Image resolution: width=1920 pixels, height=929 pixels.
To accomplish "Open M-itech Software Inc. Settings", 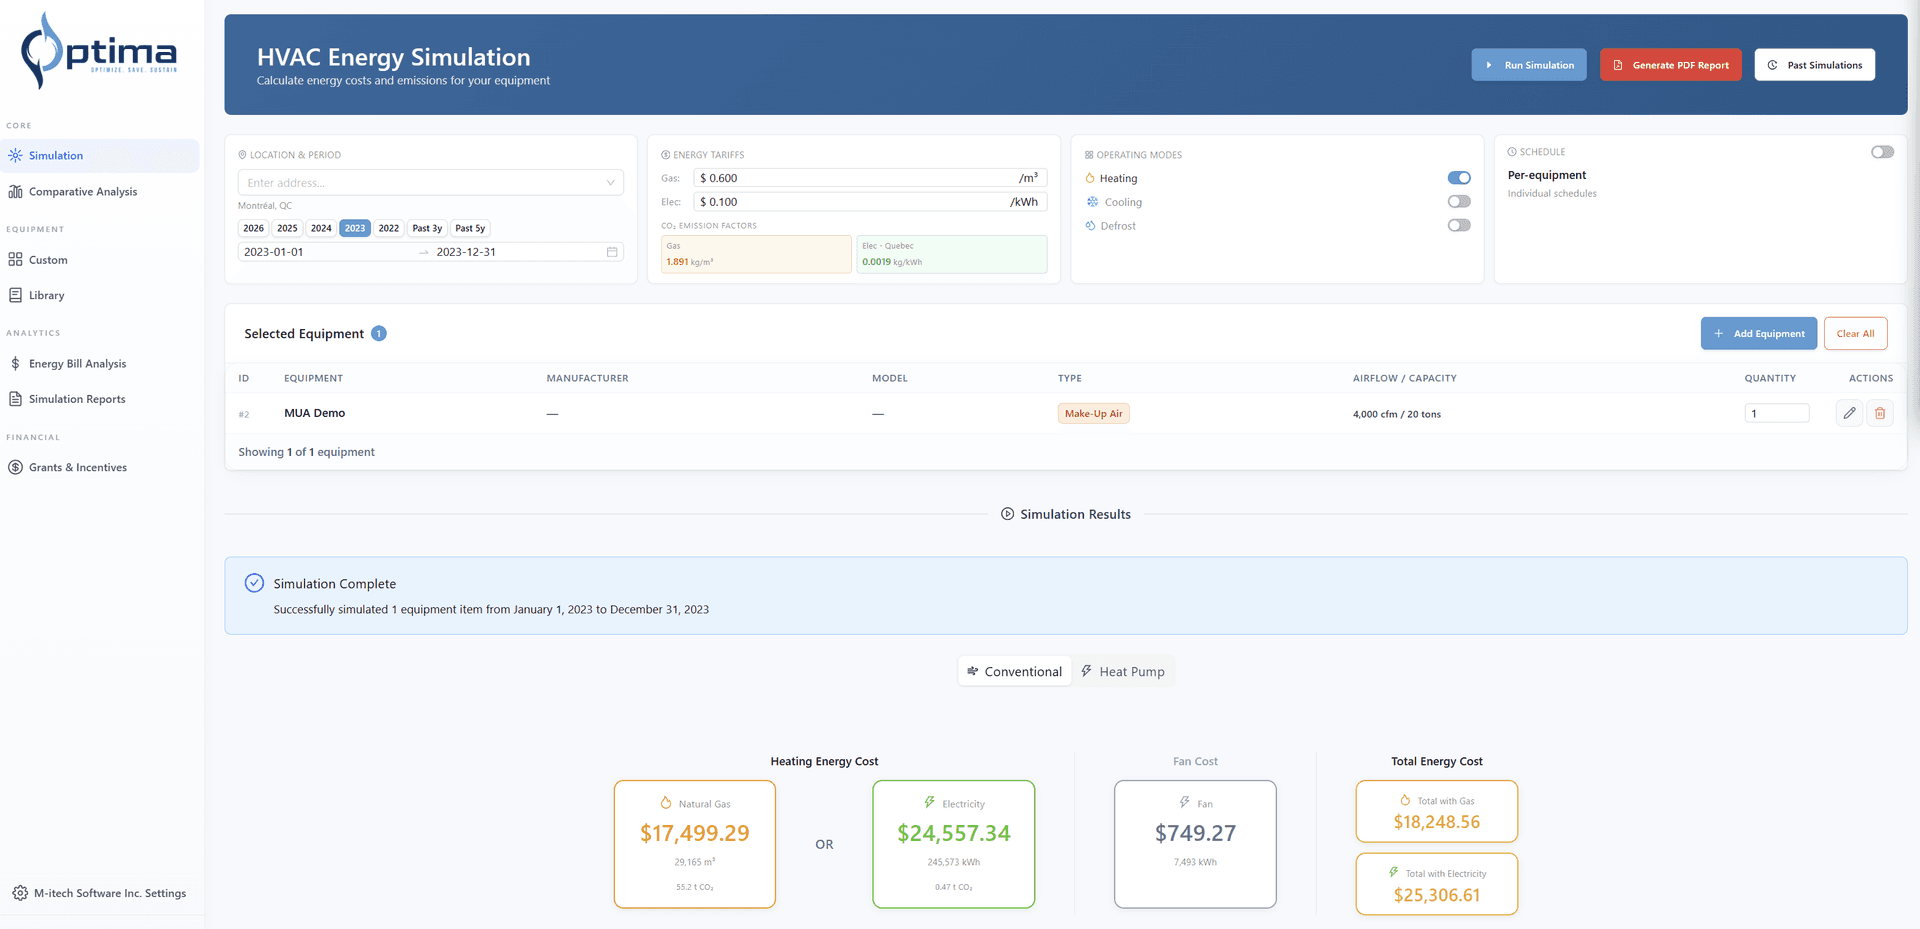I will pyautogui.click(x=100, y=893).
